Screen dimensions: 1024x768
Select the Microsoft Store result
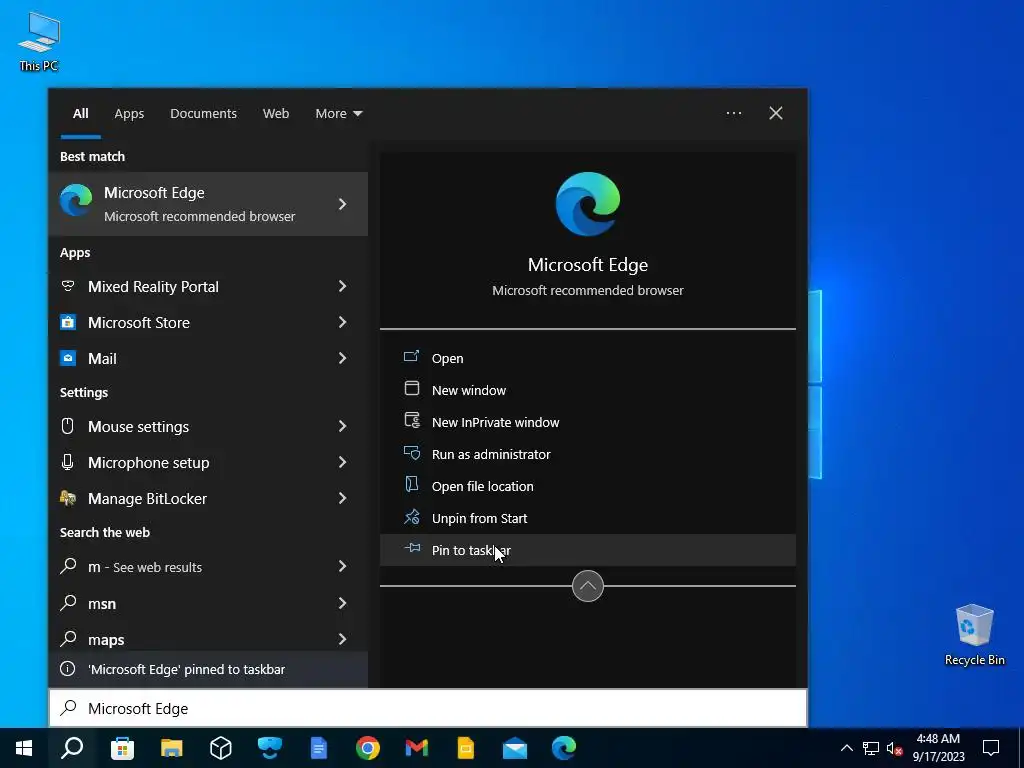[208, 322]
